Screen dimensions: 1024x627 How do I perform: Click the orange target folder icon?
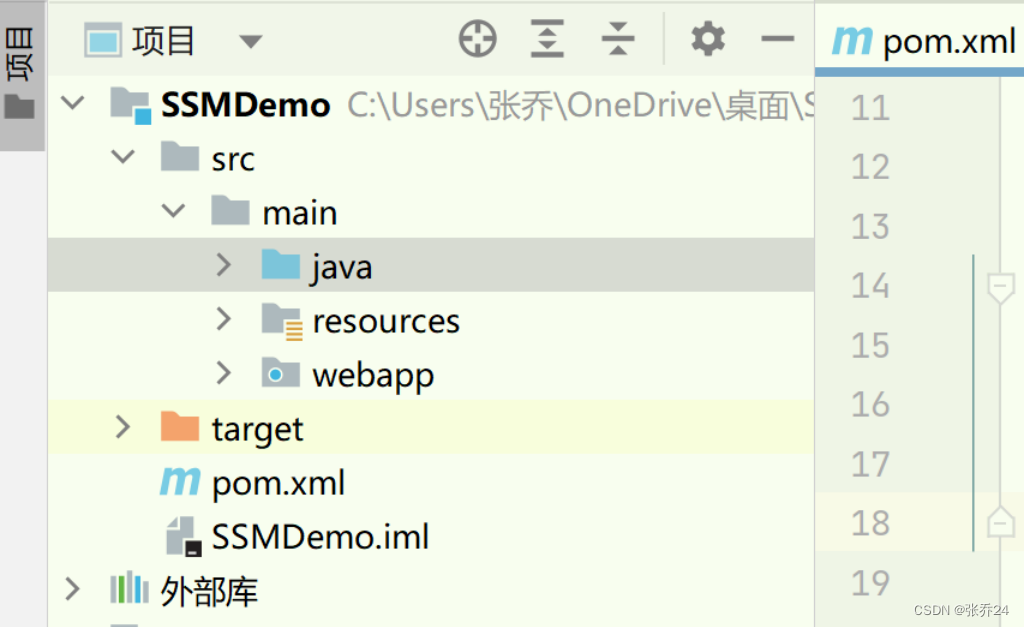coord(178,428)
